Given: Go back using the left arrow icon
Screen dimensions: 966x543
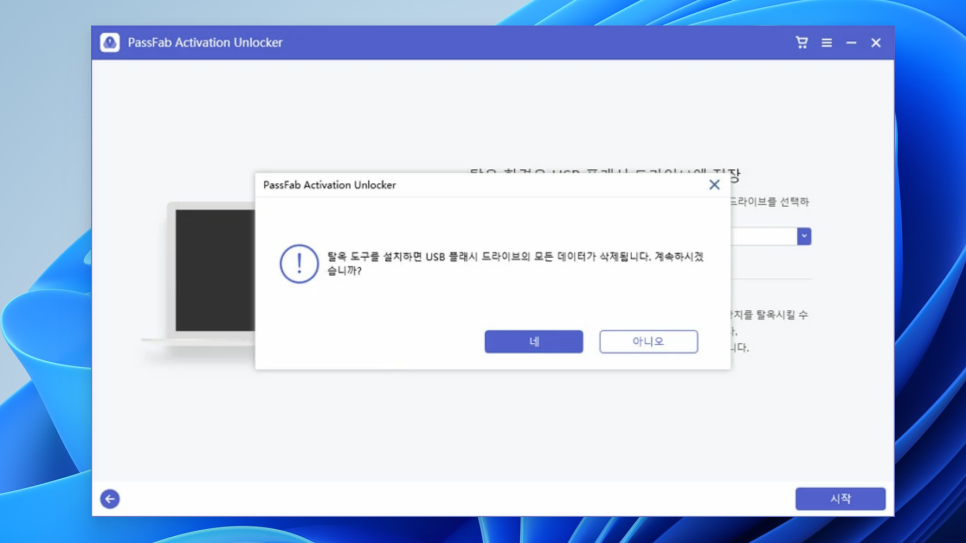Looking at the screenshot, I should coord(110,499).
